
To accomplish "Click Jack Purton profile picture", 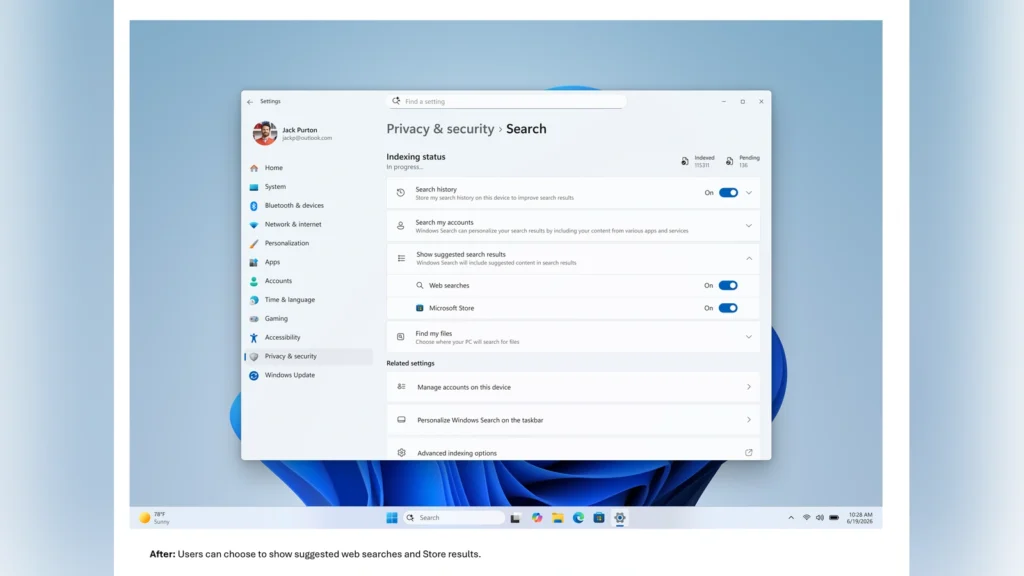I will tap(264, 133).
